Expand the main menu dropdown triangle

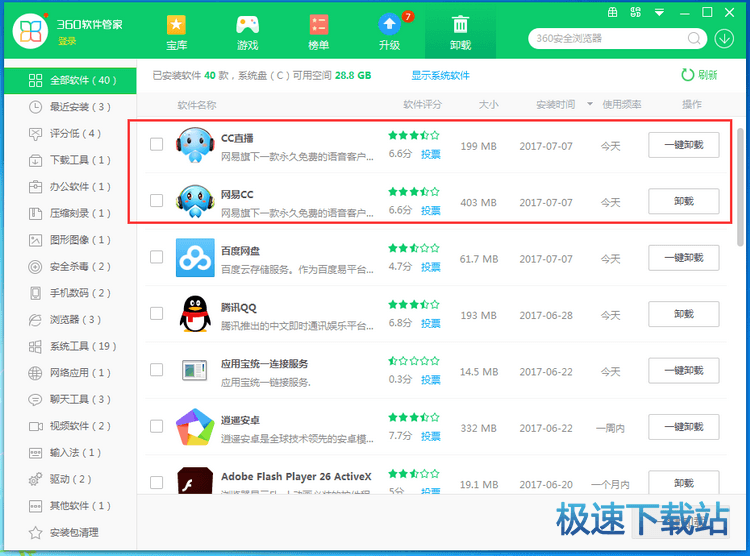coord(659,13)
